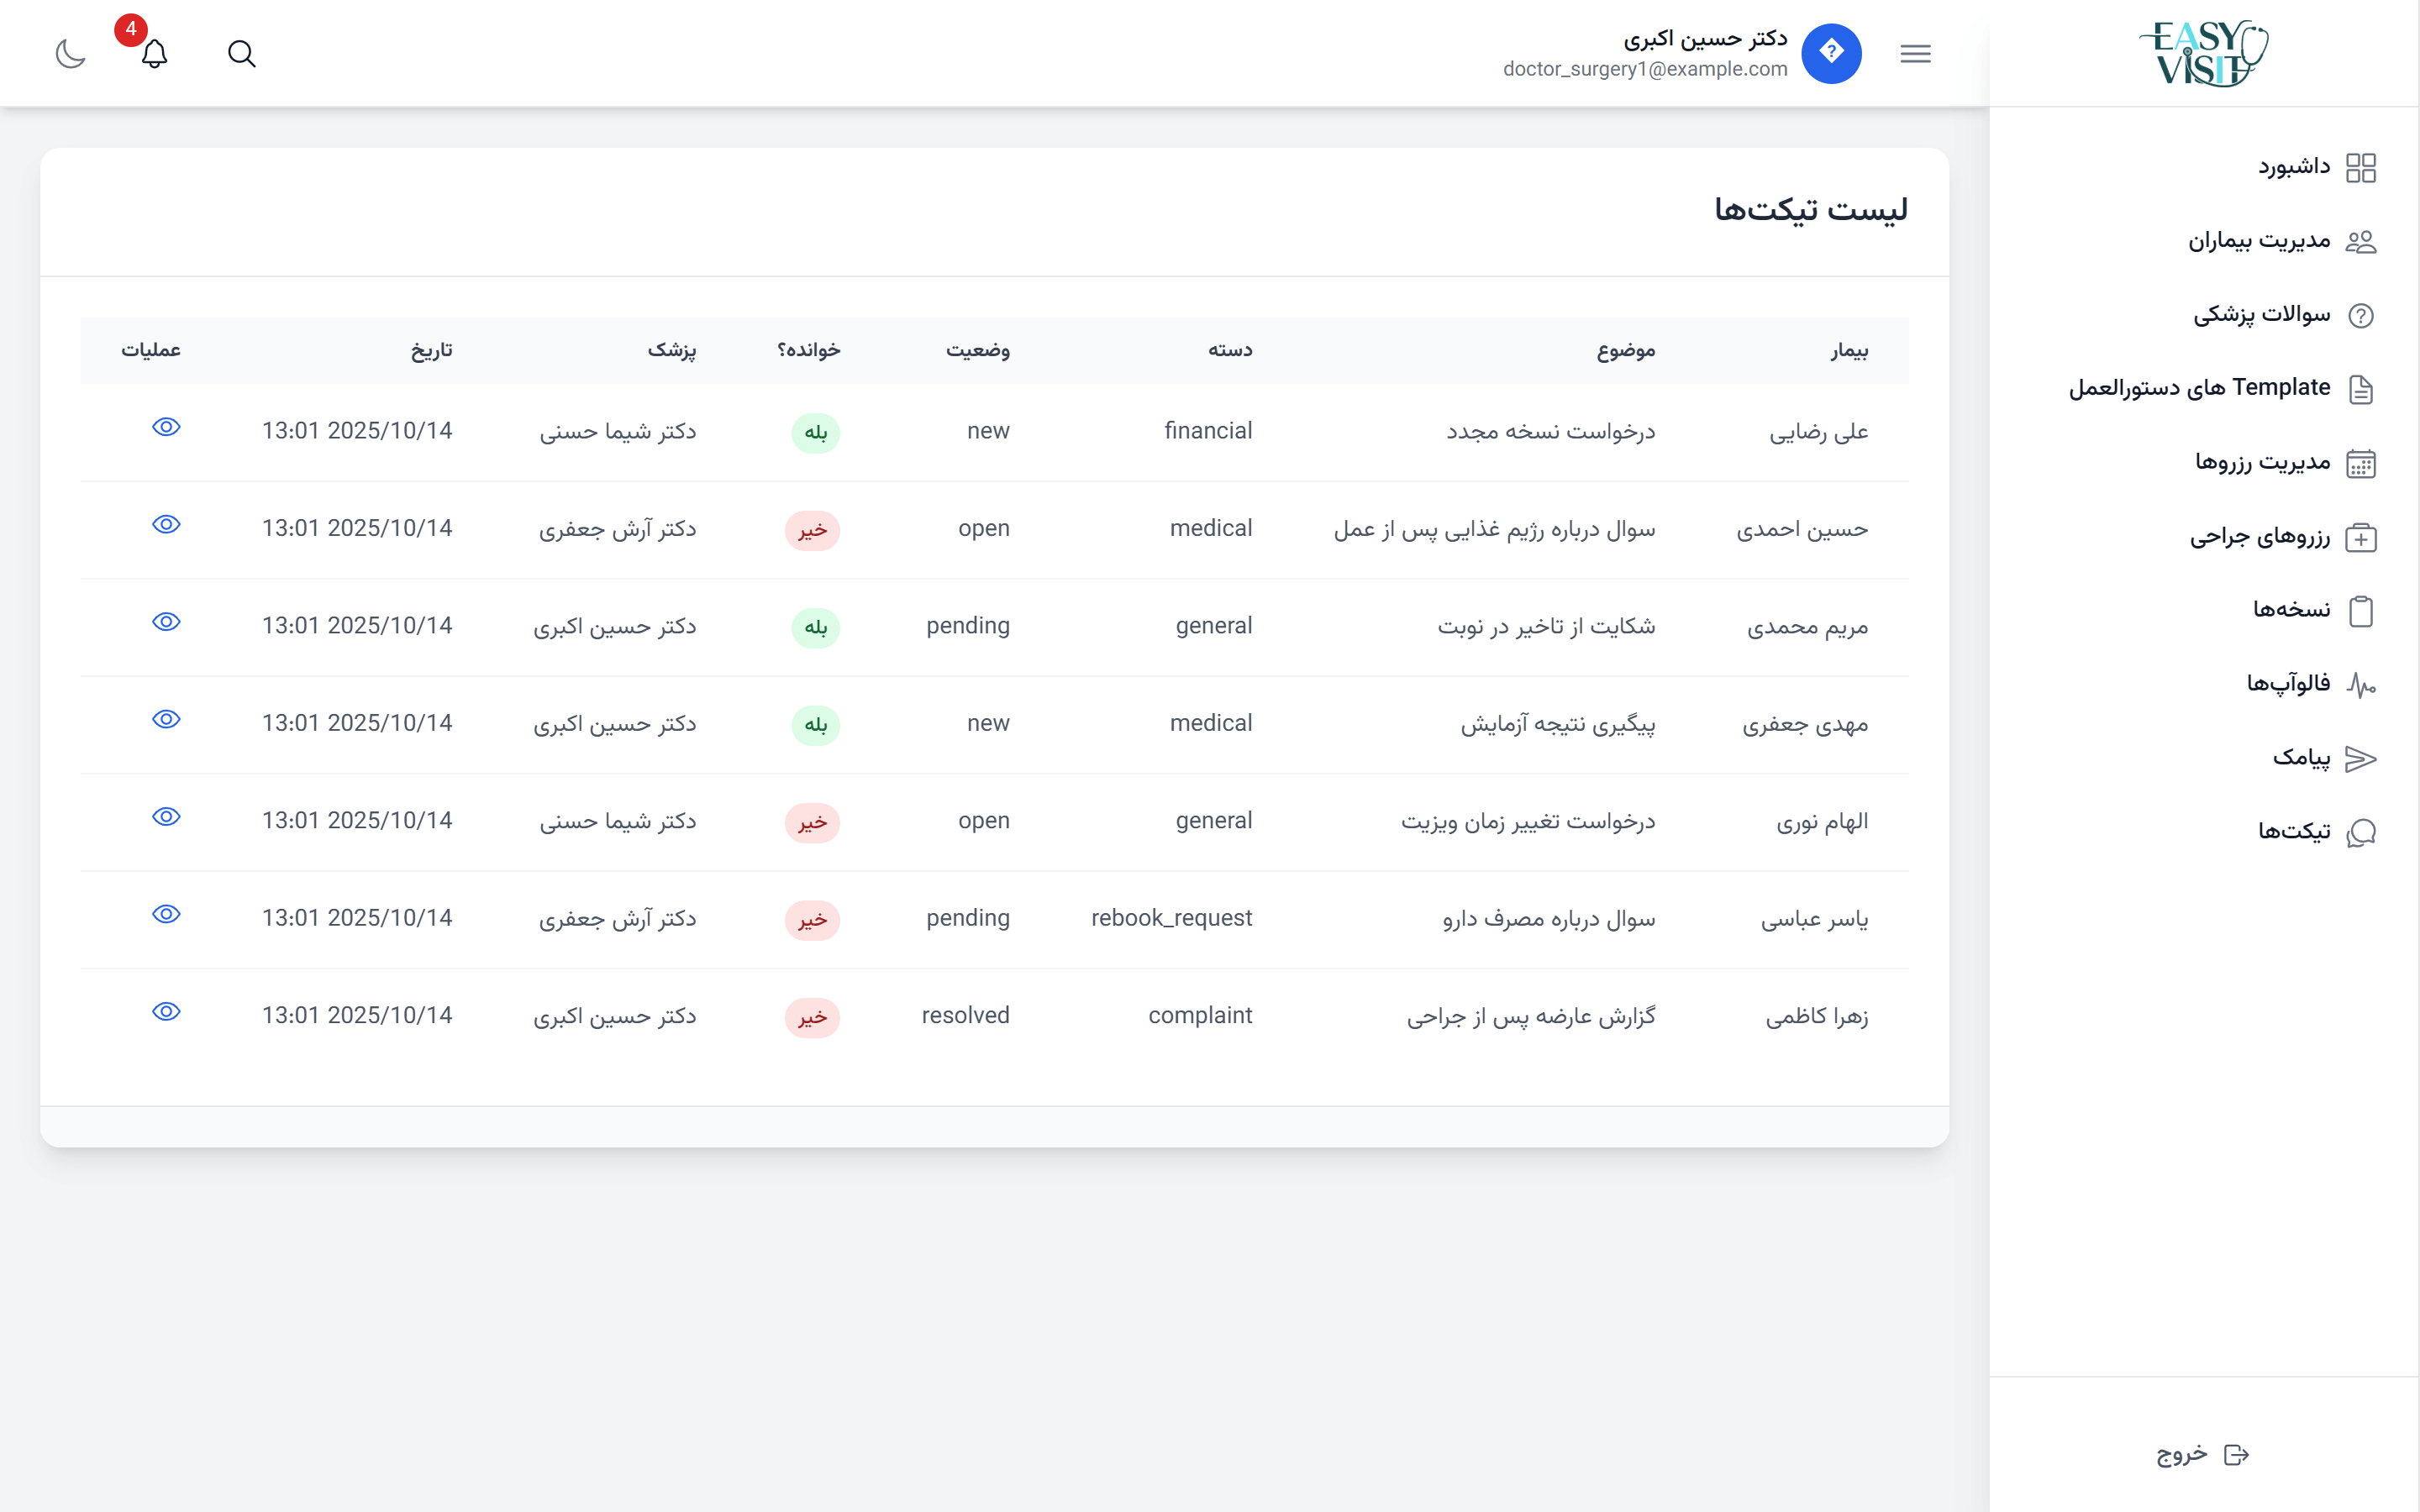Click the سوالات پزشکی question icon

pyautogui.click(x=2360, y=316)
